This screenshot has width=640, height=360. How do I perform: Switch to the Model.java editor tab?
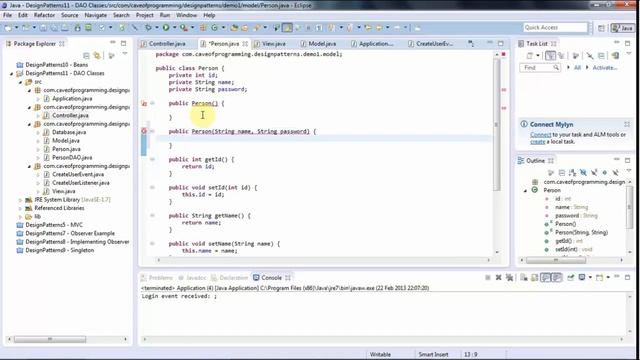click(x=322, y=44)
